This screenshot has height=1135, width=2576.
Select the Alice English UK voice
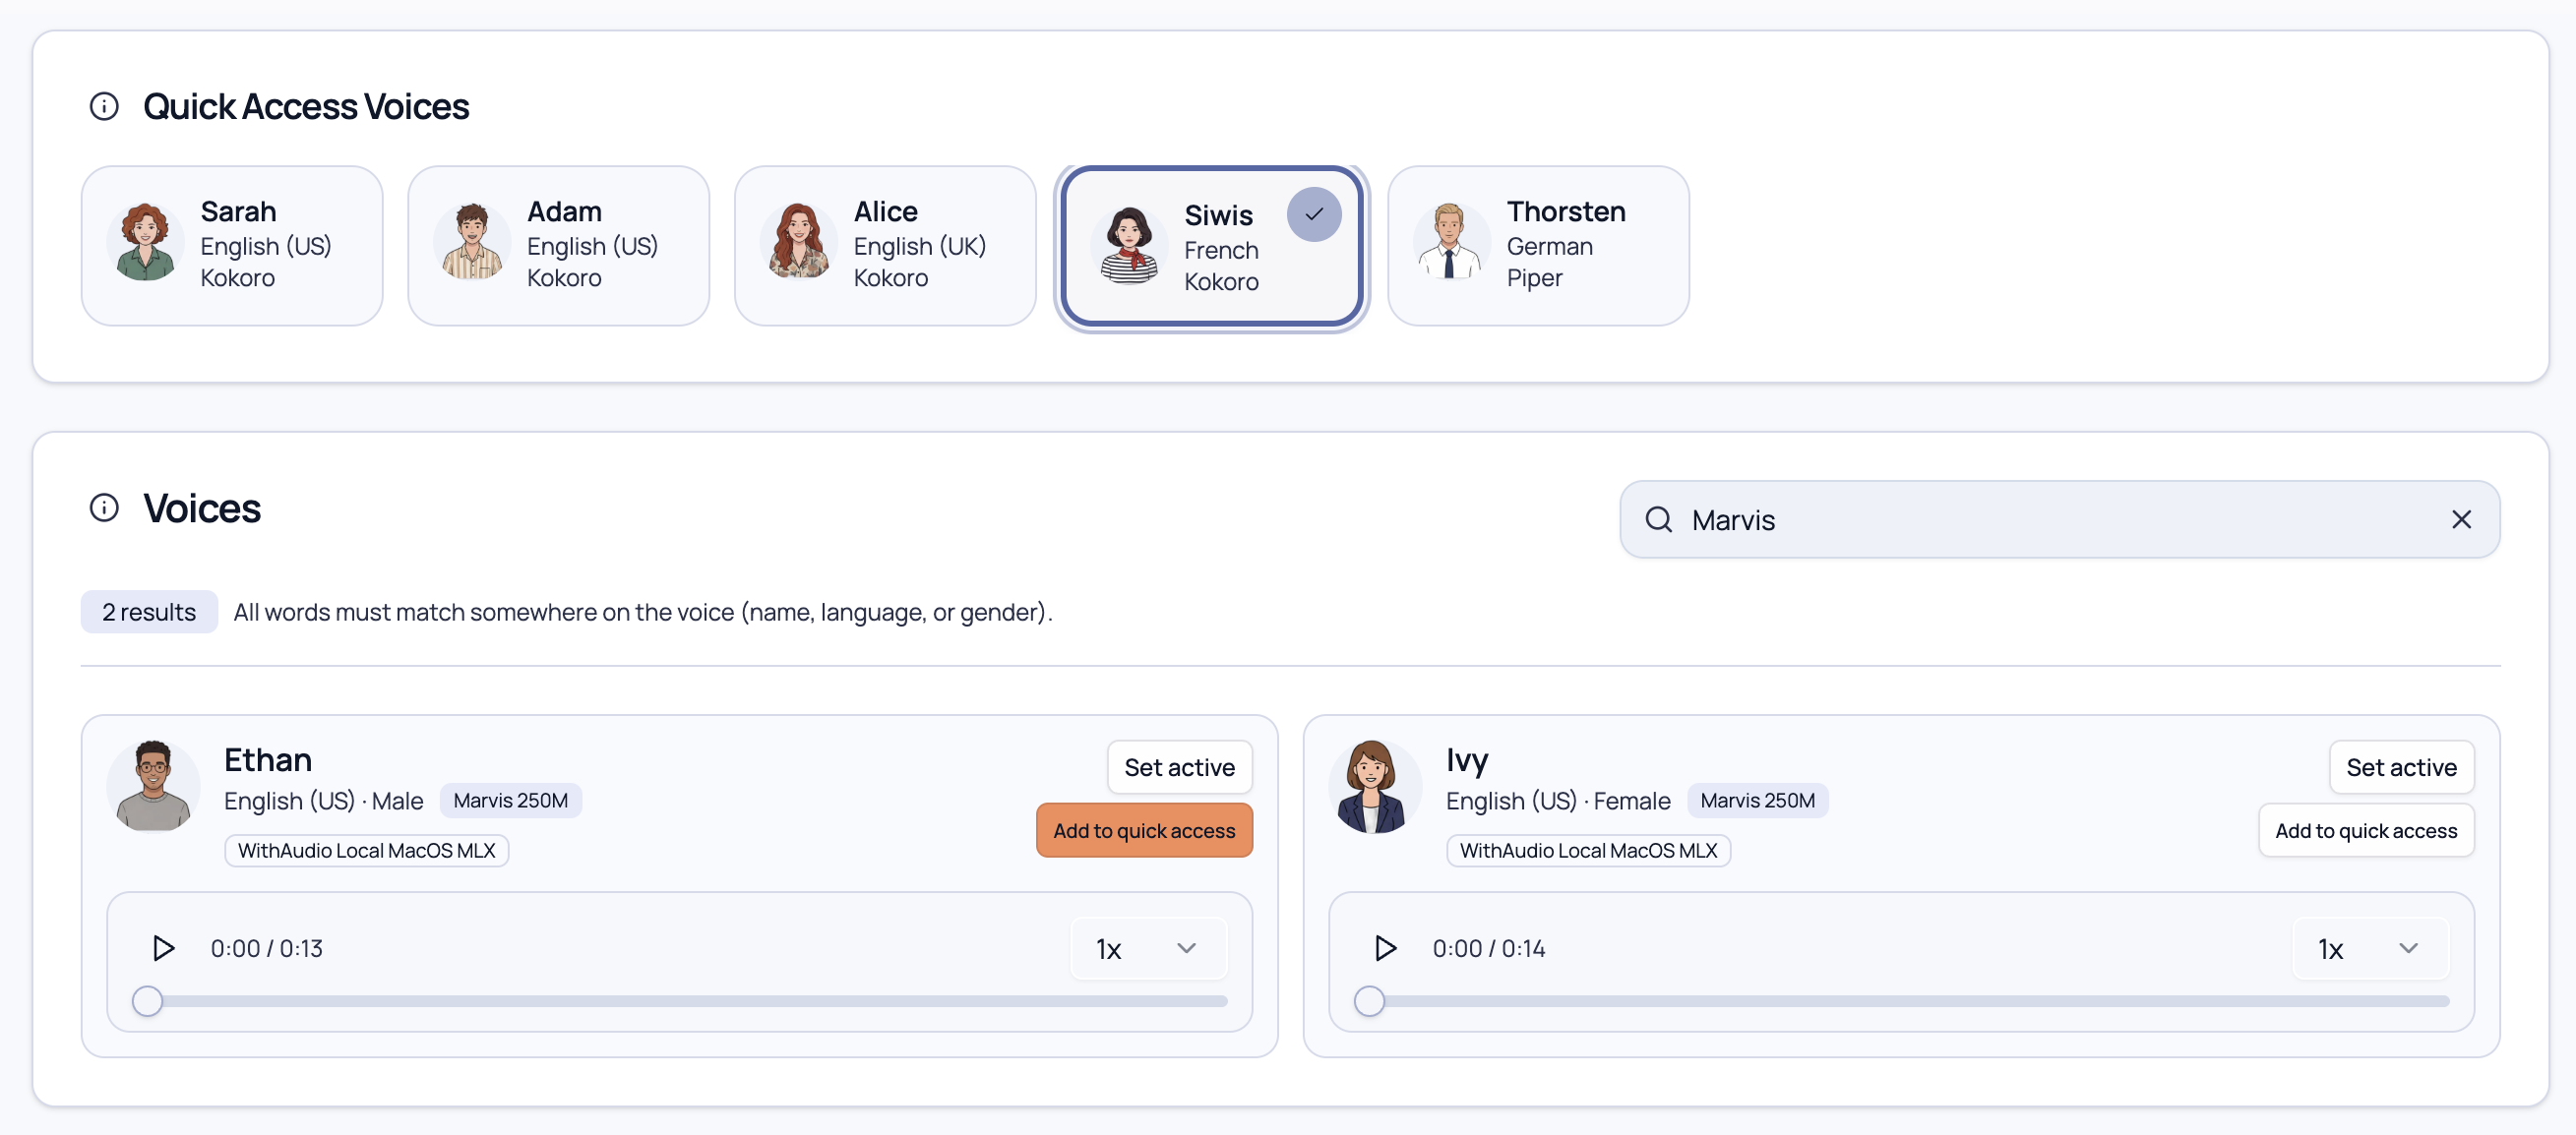(x=884, y=245)
